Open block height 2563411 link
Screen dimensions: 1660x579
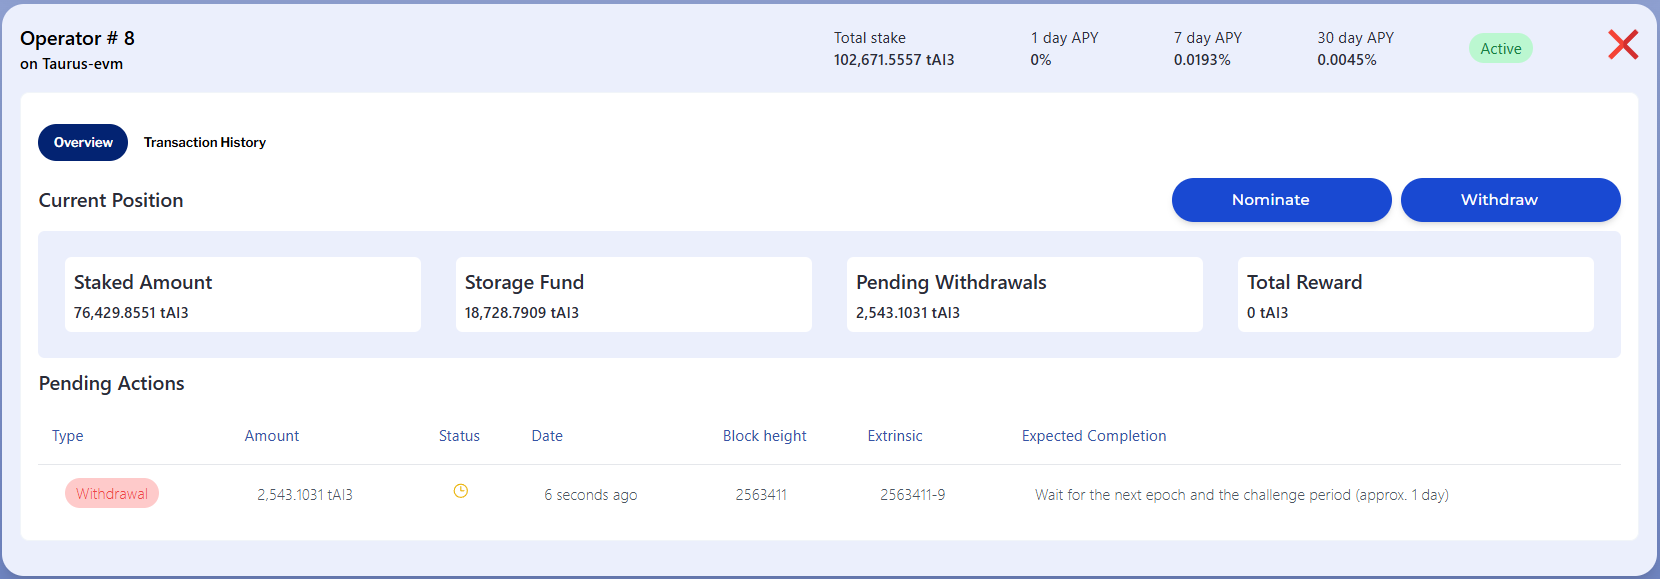pyautogui.click(x=761, y=495)
